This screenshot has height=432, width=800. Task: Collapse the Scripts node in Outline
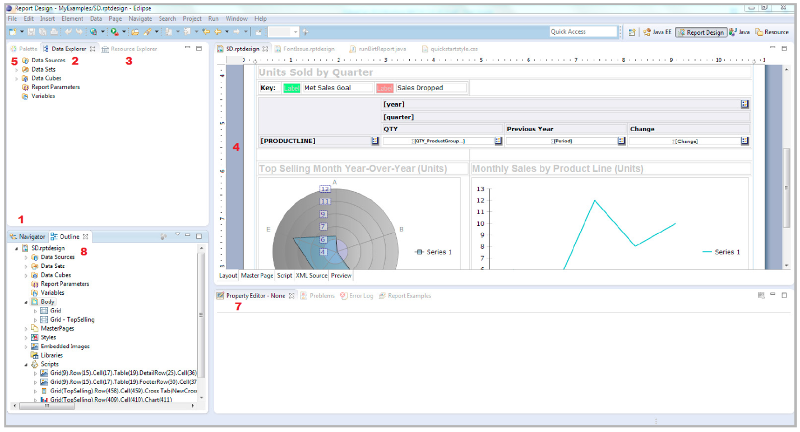click(x=26, y=365)
